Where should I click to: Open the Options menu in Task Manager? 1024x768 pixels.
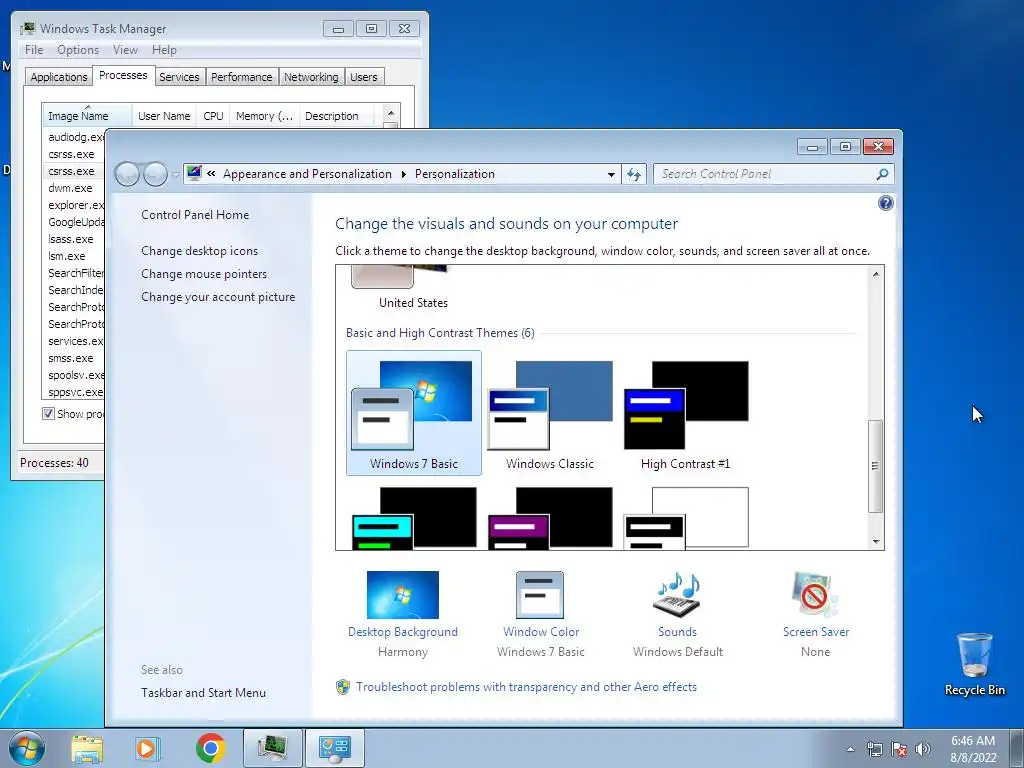[x=78, y=50]
